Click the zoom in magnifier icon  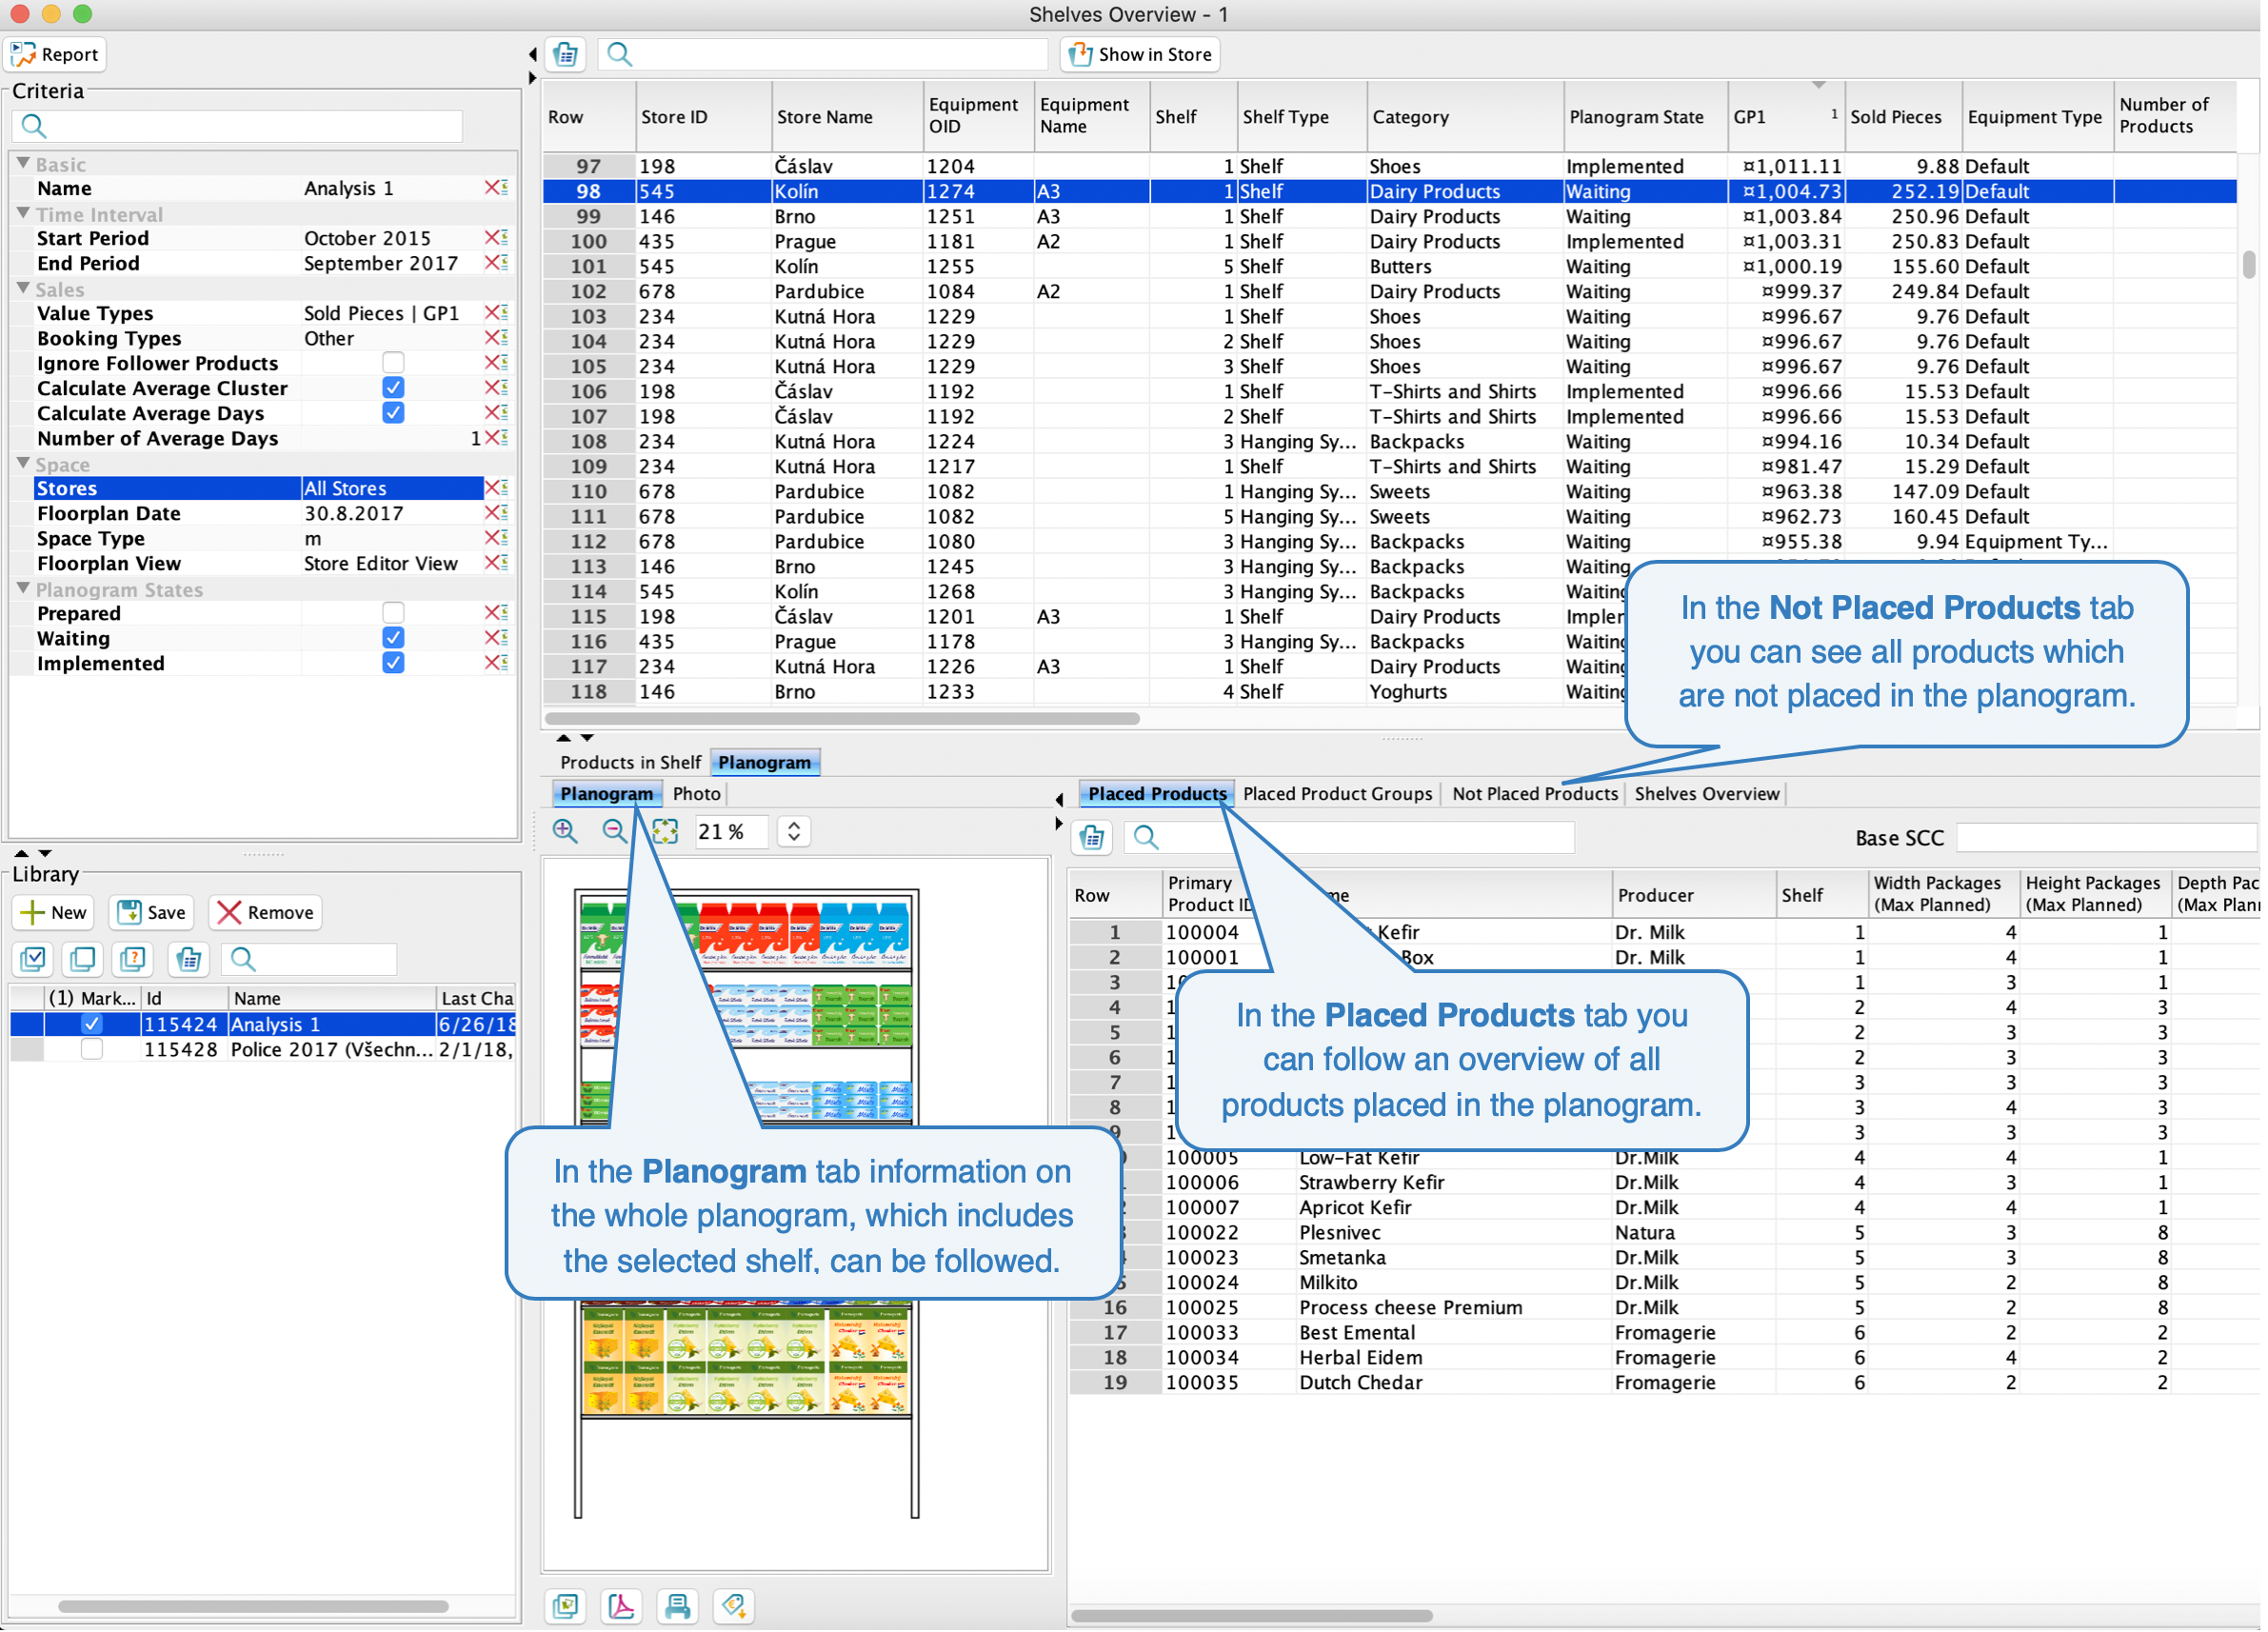566,832
